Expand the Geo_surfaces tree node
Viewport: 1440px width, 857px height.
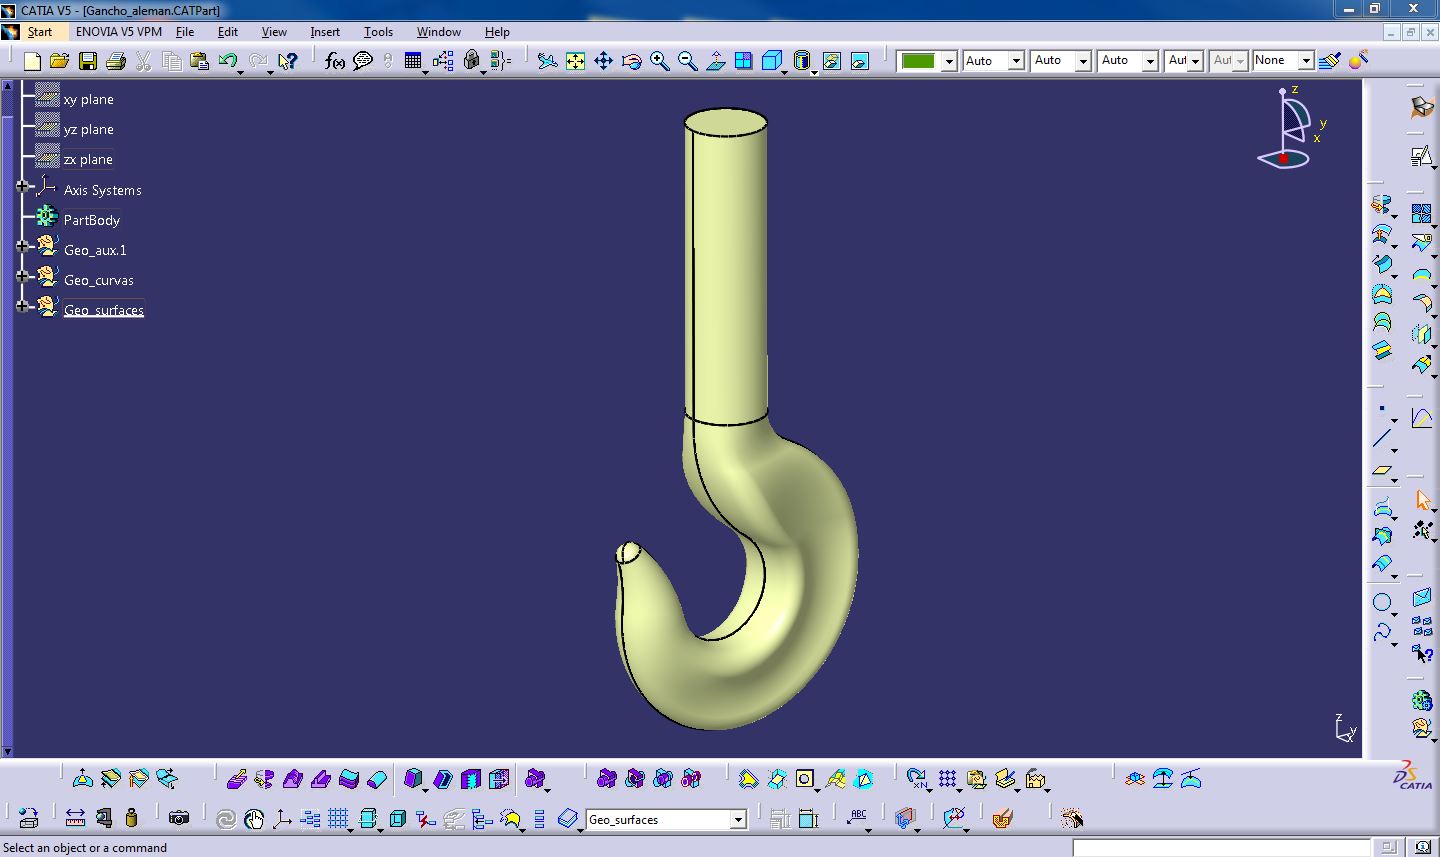[22, 306]
